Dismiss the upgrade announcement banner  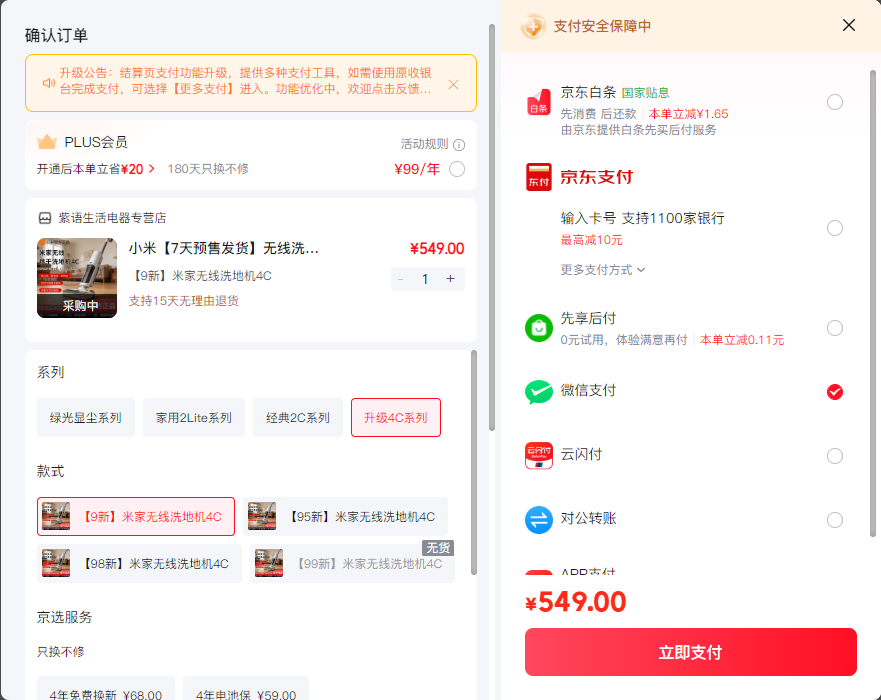453,84
